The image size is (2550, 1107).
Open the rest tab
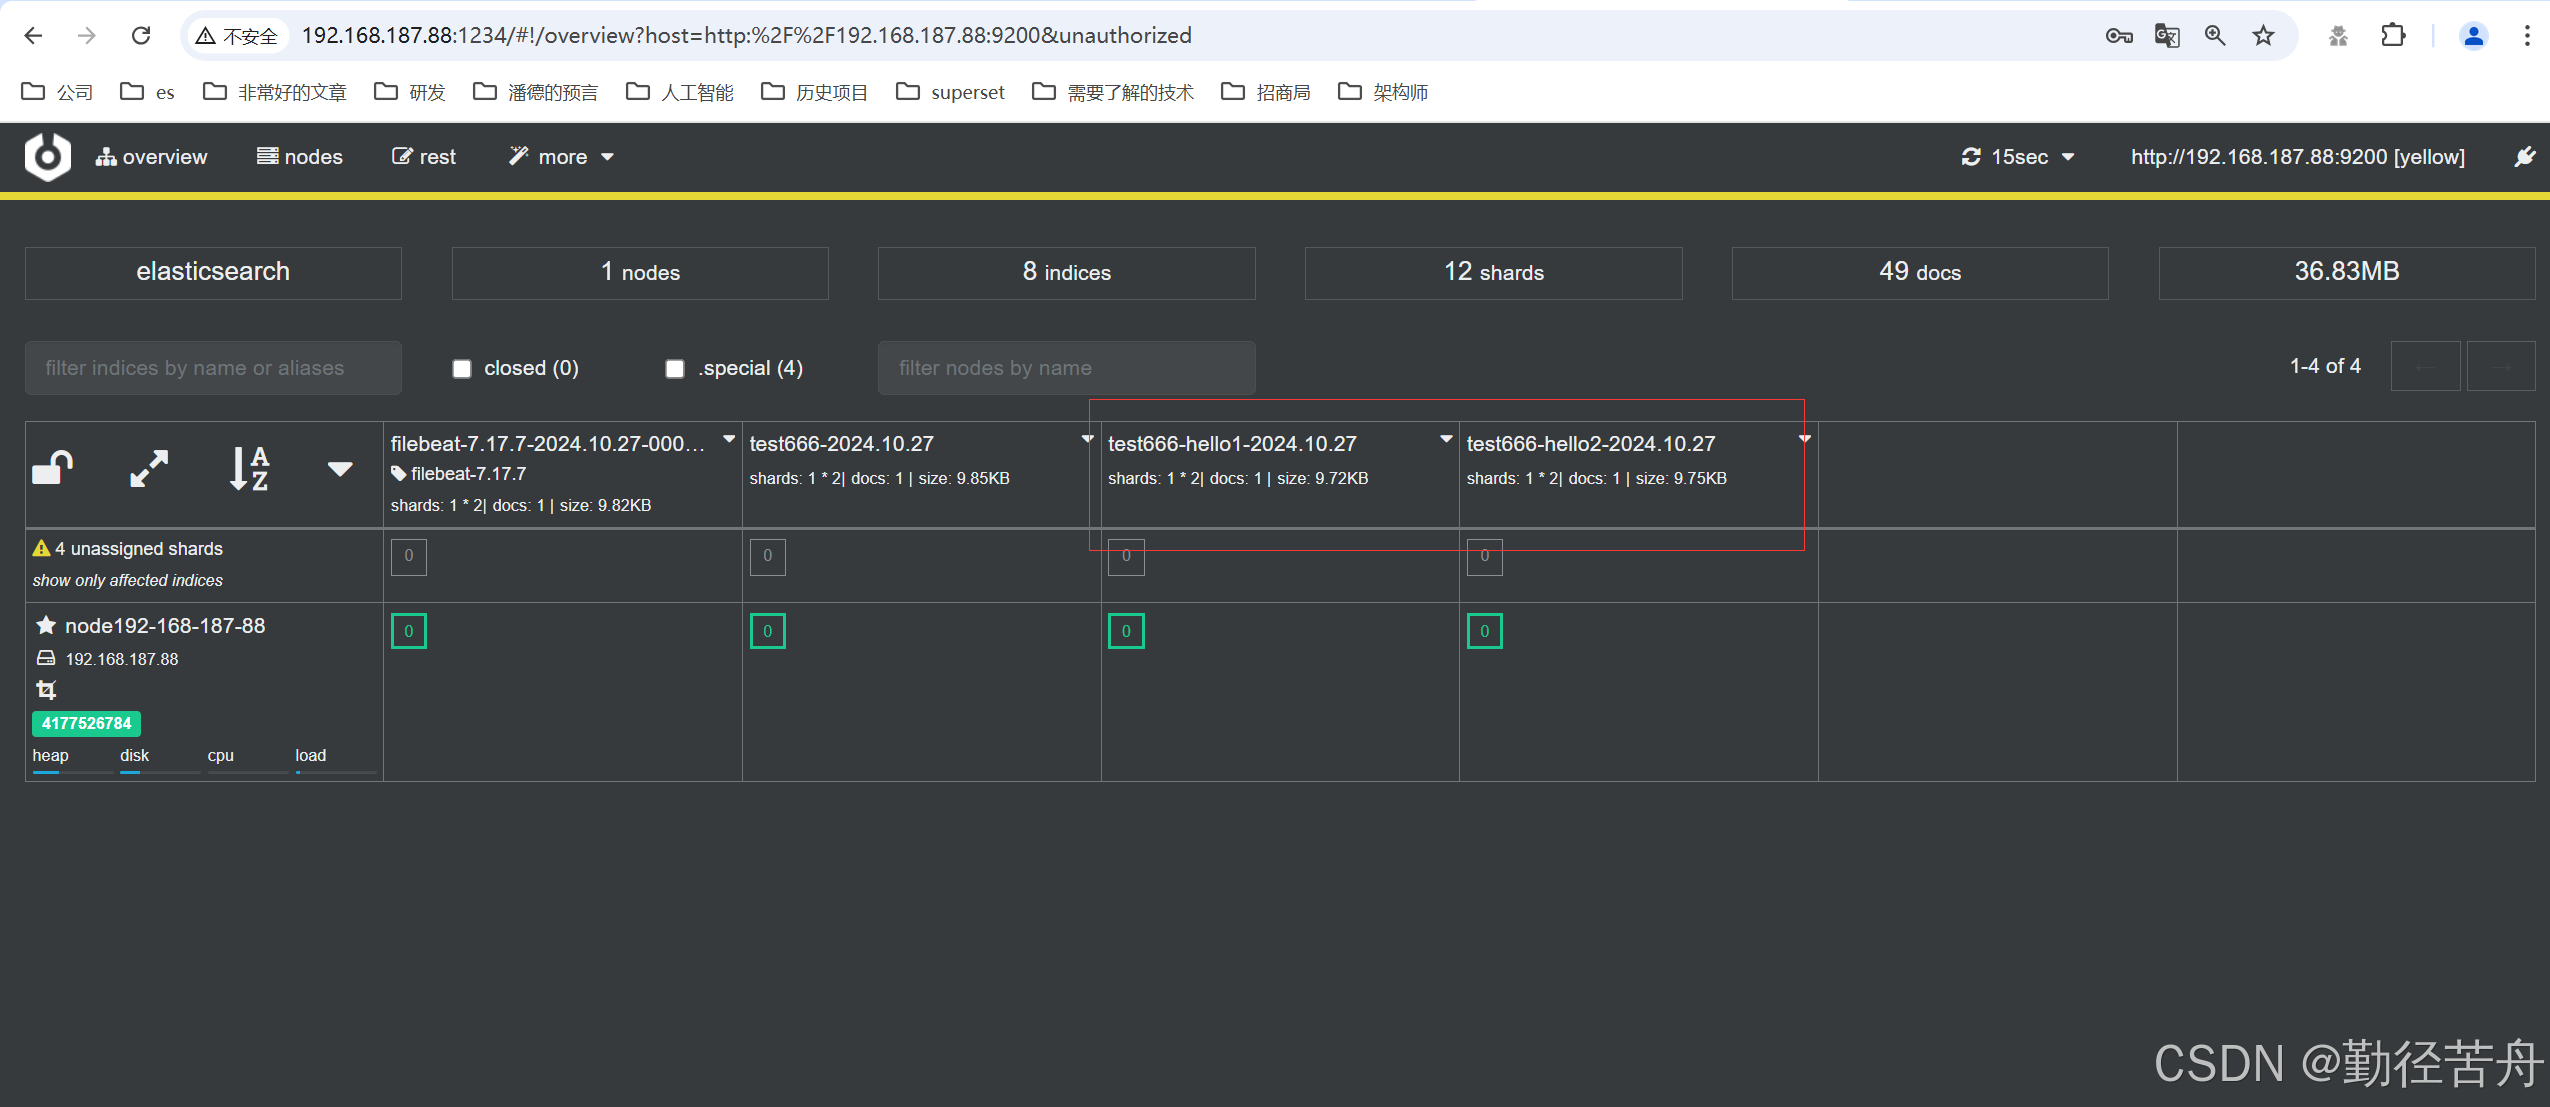pos(424,157)
